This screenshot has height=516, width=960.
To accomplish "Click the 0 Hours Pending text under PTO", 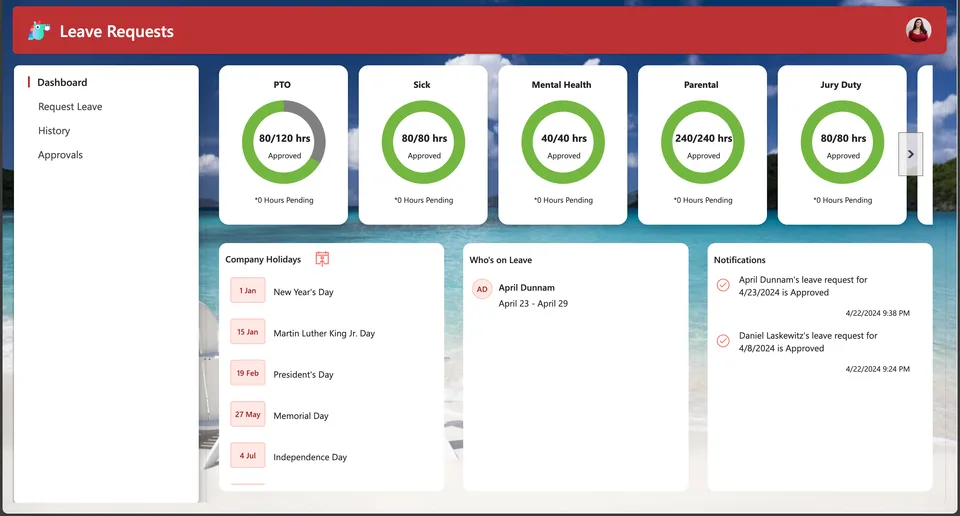I will 284,200.
